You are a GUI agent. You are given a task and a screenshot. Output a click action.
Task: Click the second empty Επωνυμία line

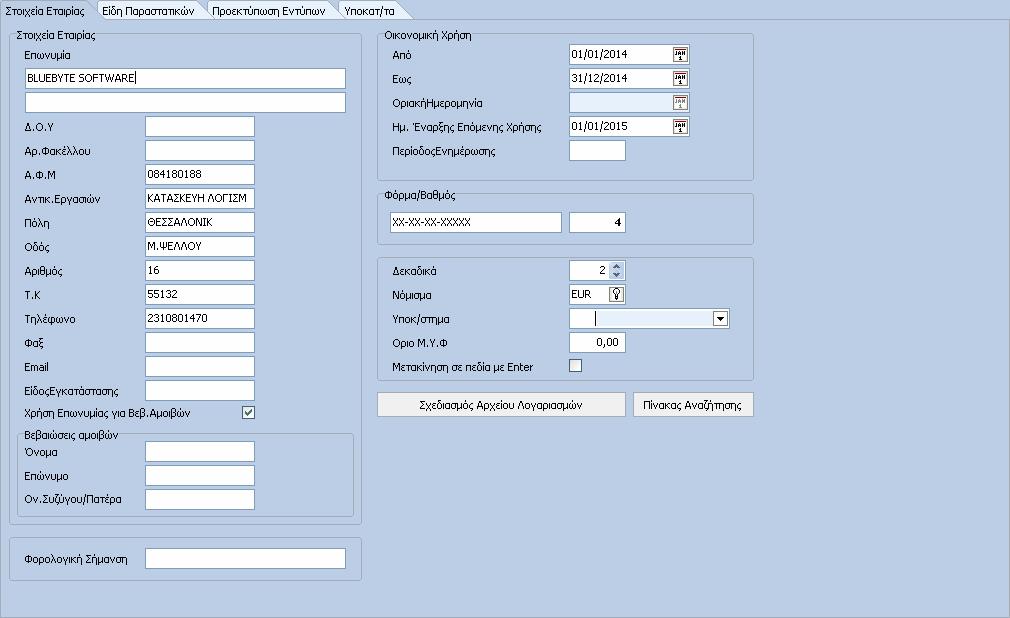tap(186, 102)
